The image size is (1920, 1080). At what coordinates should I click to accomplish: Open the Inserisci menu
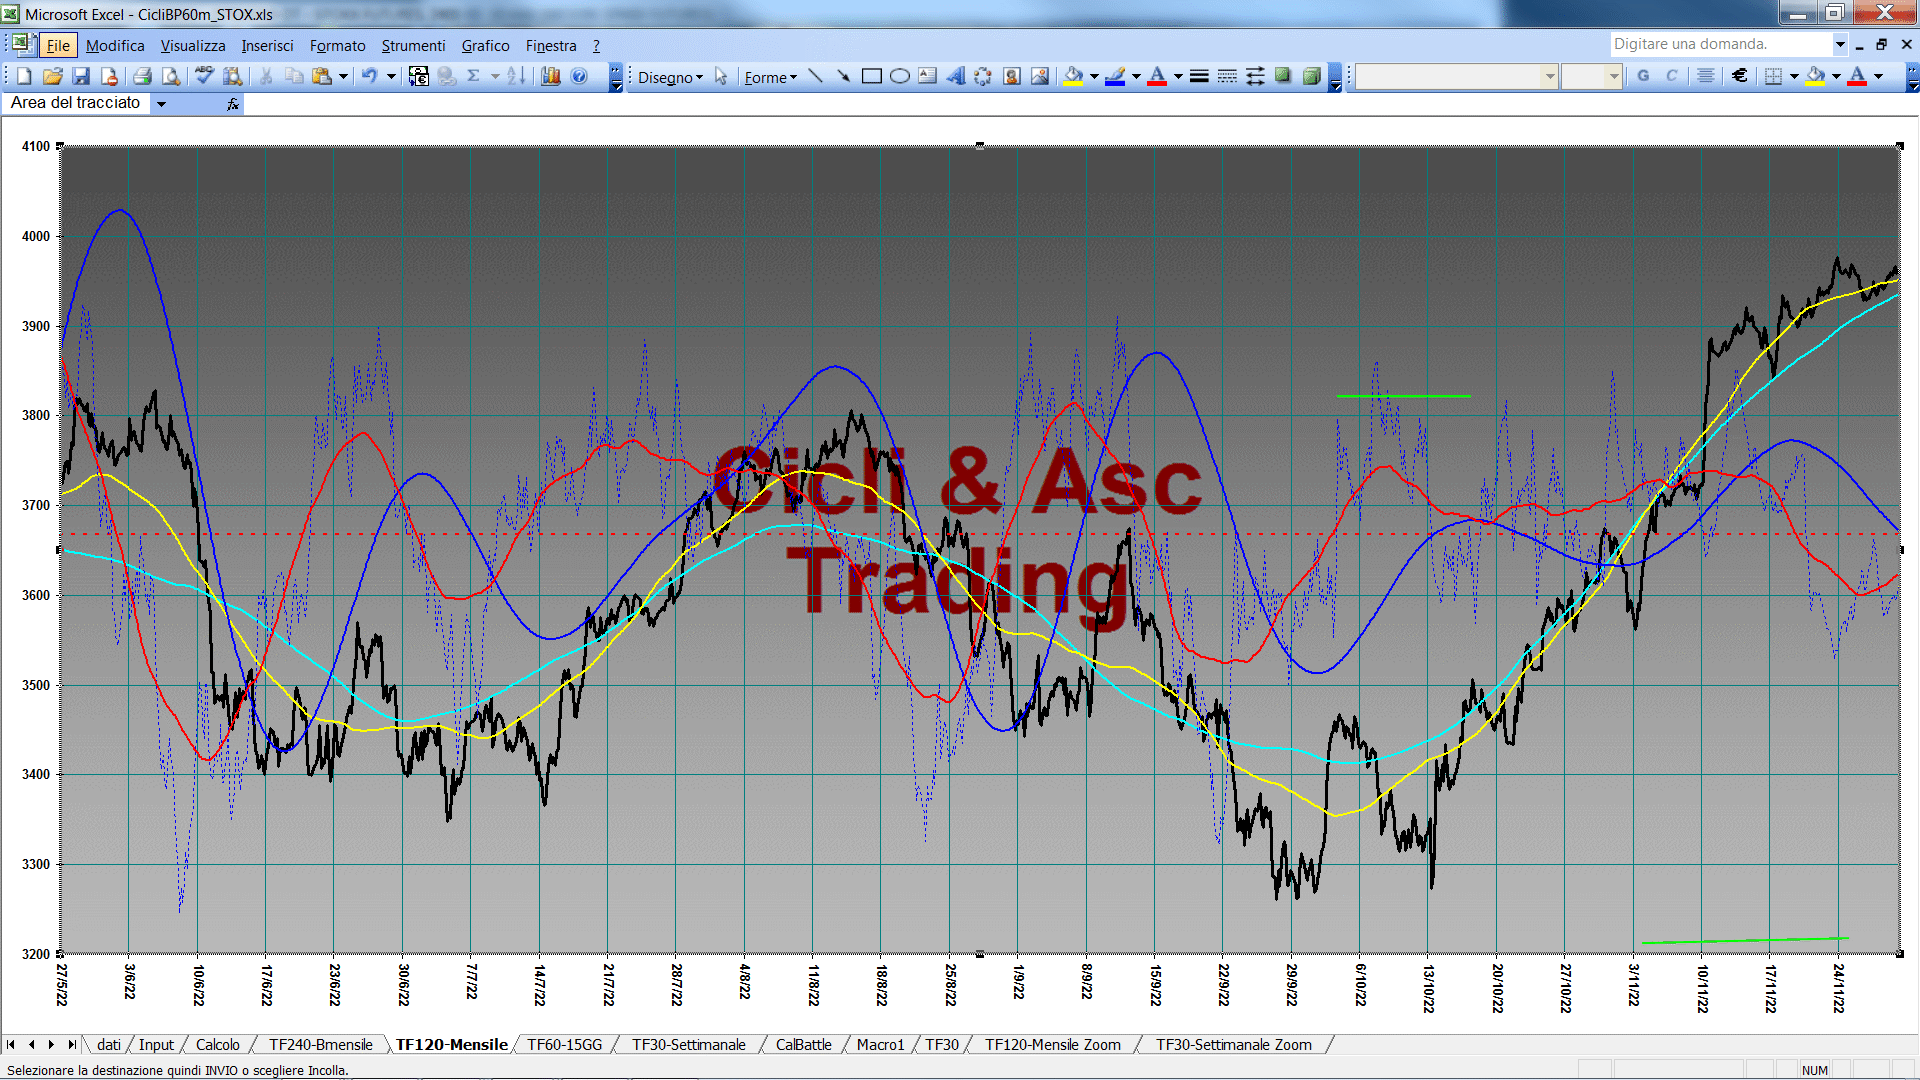coord(267,45)
